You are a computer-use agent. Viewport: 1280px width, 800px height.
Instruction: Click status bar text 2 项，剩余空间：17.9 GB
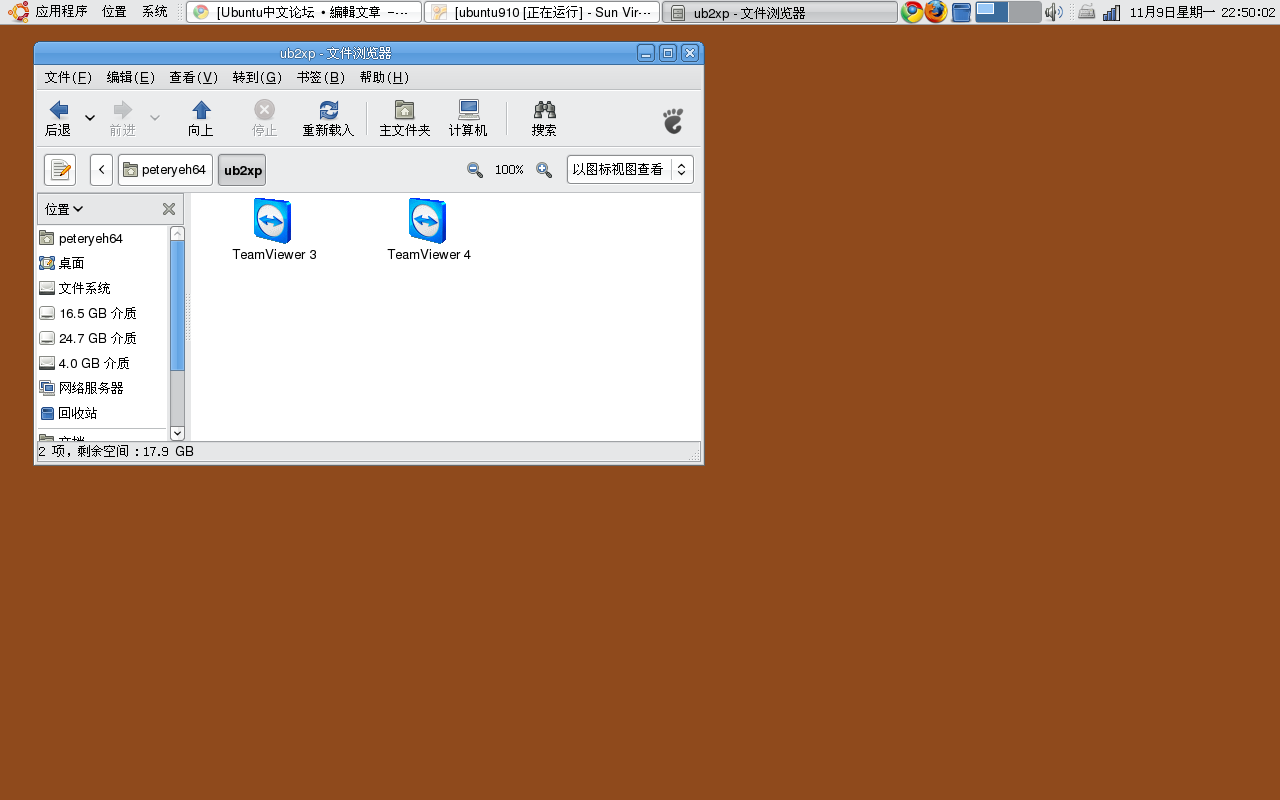pyautogui.click(x=116, y=452)
